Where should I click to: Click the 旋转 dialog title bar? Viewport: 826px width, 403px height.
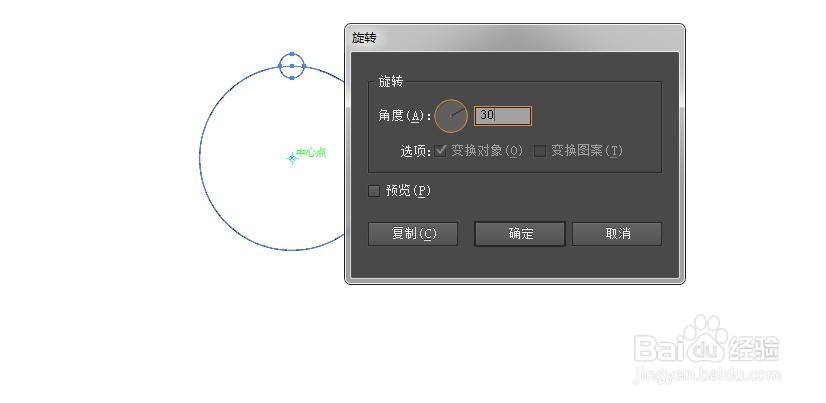515,38
